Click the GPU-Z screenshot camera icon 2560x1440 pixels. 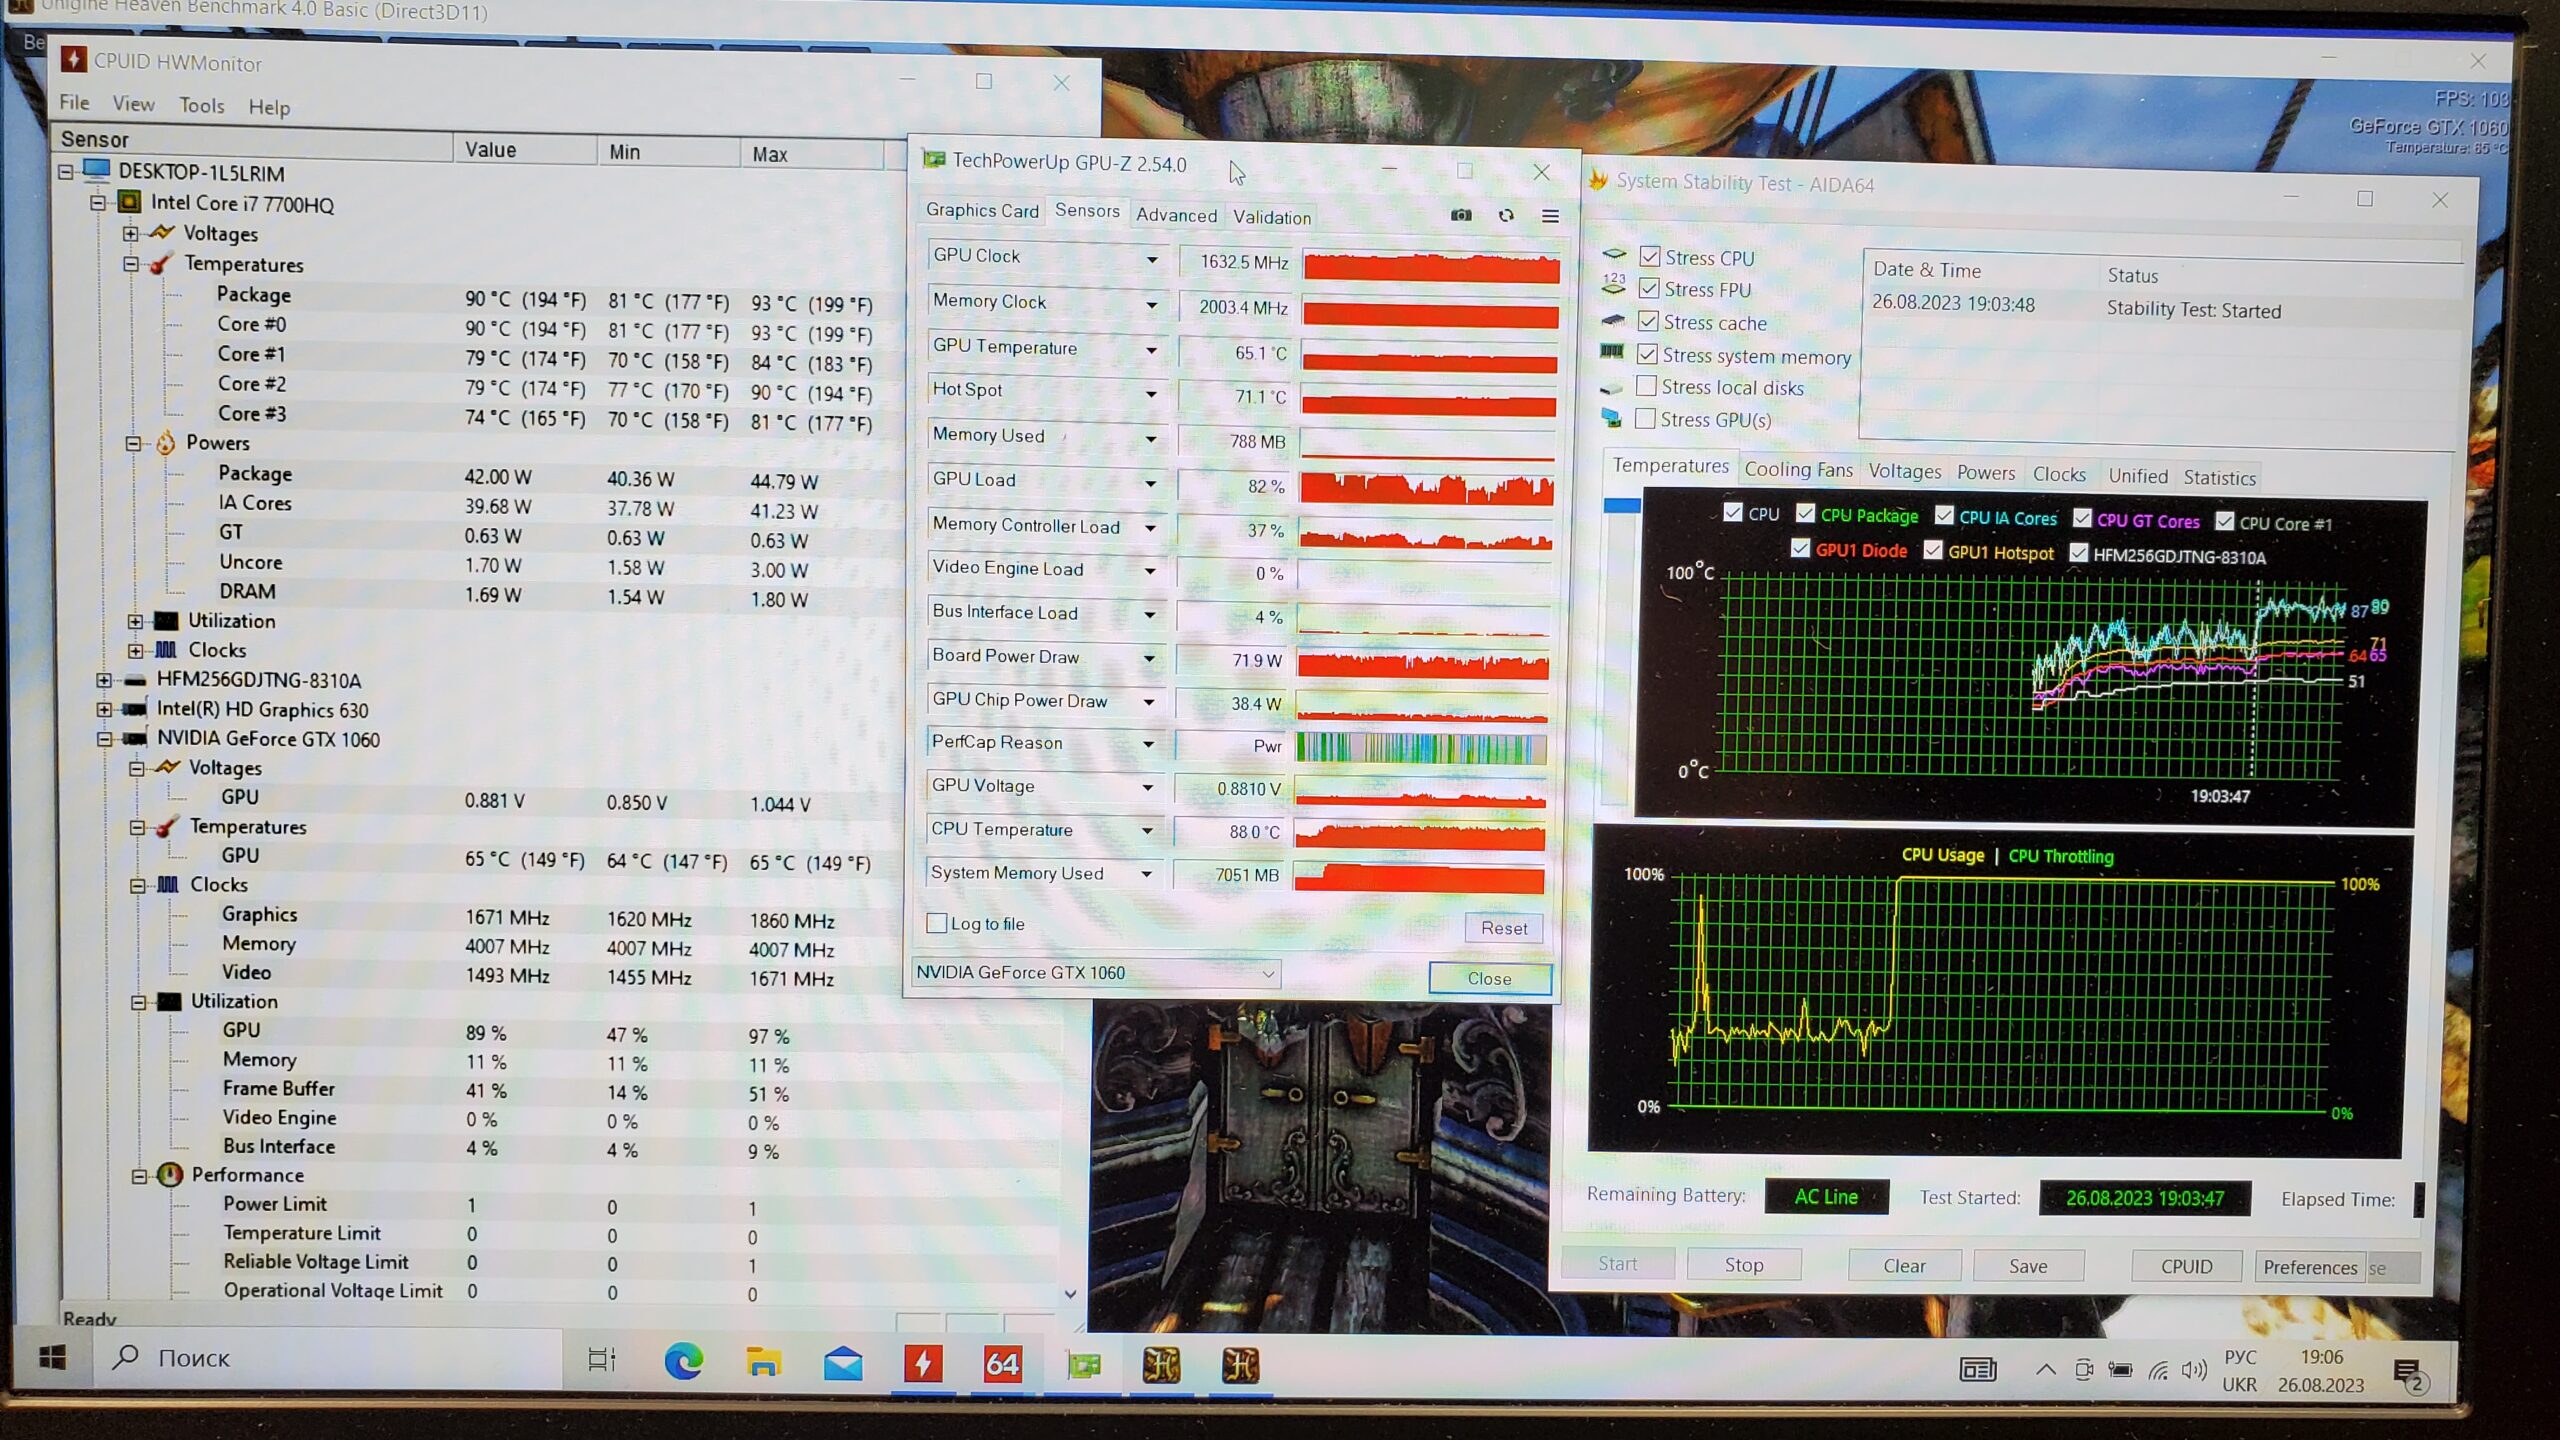tap(1461, 215)
